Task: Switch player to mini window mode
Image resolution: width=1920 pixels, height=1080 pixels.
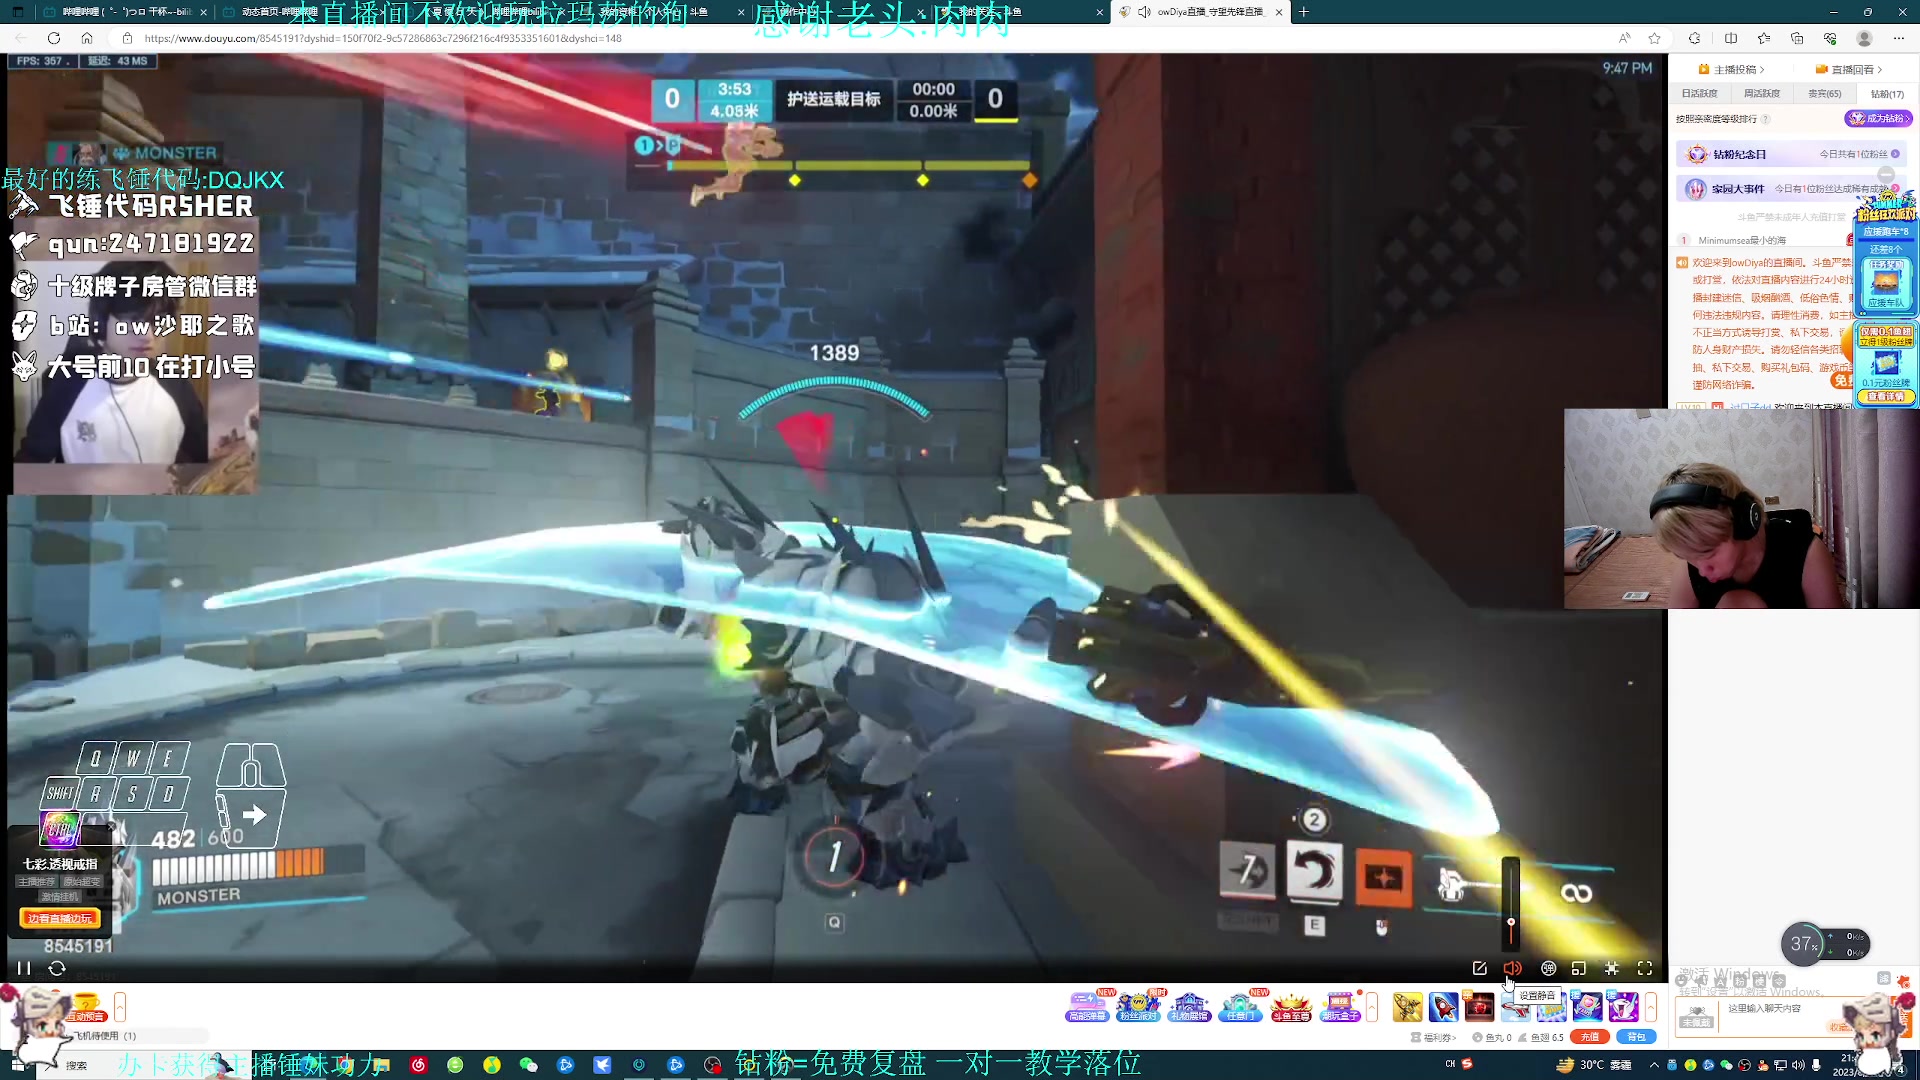Action: click(1579, 968)
